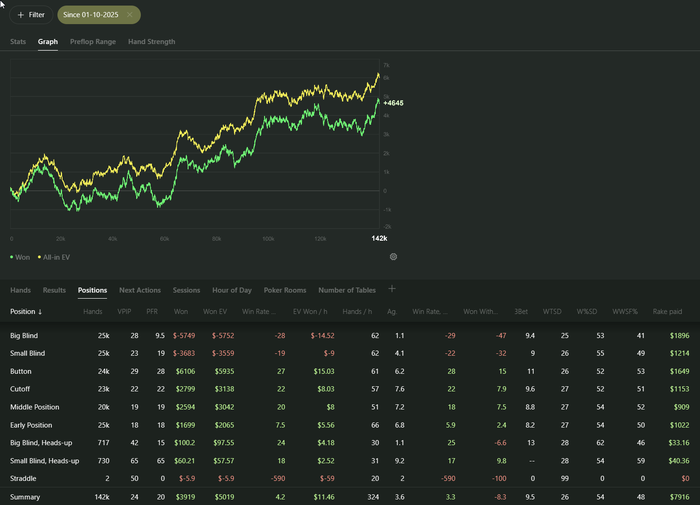Sort table by Rake paid column
This screenshot has width=700, height=505.
[x=667, y=312]
